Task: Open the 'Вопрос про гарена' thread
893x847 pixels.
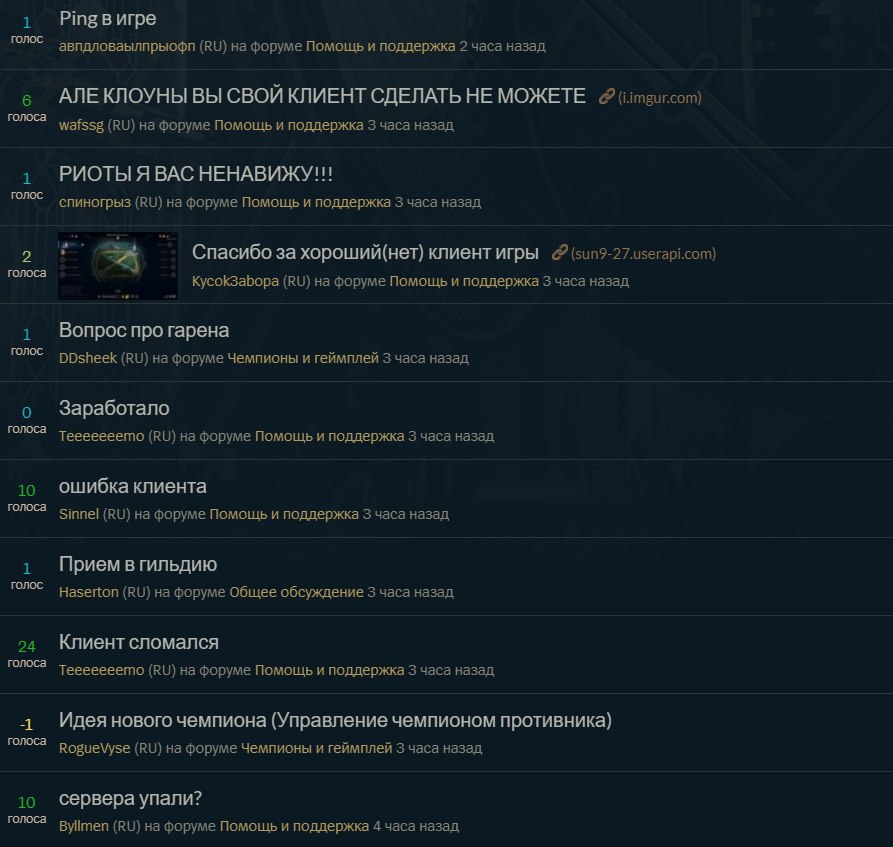Action: point(144,330)
